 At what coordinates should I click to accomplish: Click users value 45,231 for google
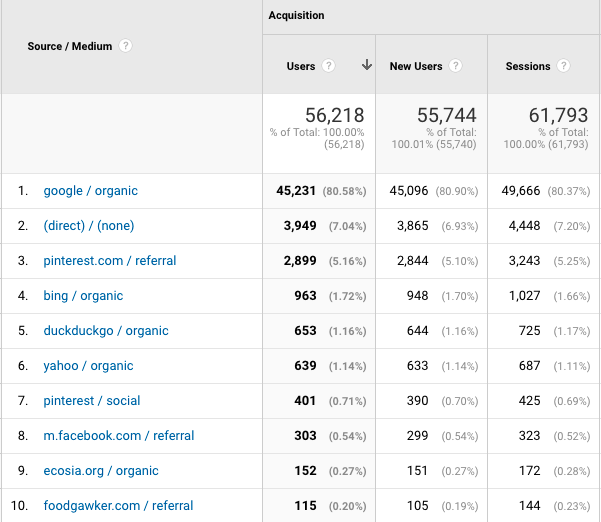click(296, 190)
